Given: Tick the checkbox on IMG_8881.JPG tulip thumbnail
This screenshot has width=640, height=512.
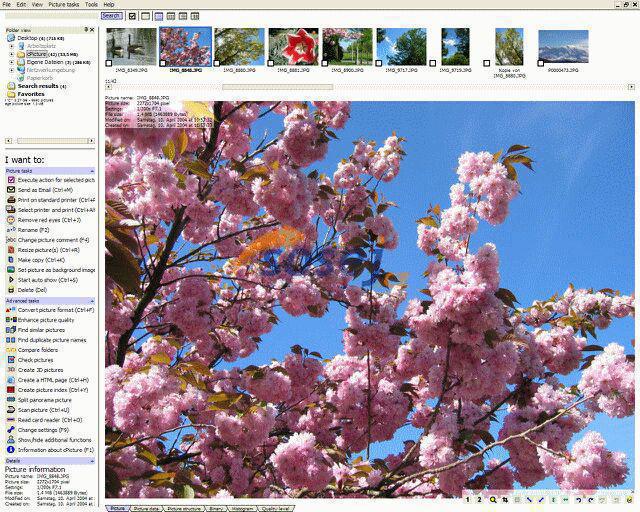Looking at the screenshot, I should click(x=271, y=63).
